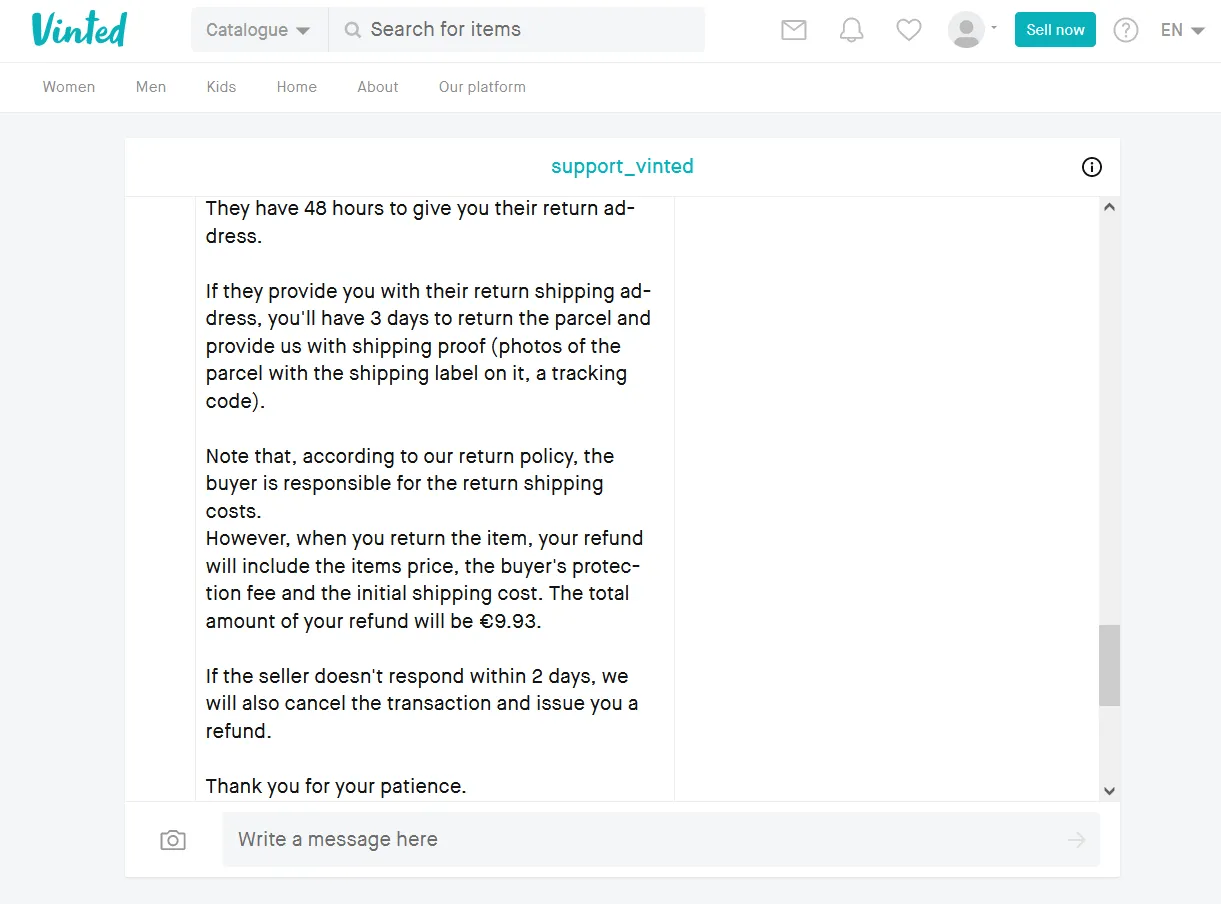Image resolution: width=1221 pixels, height=904 pixels.
Task: Show conversation info icon
Action: click(x=1092, y=167)
